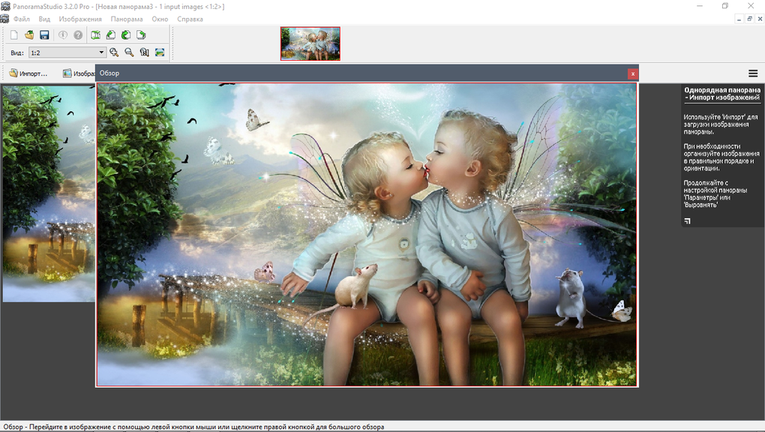765x432 pixels.
Task: Restore the inner document window
Action: [749, 19]
